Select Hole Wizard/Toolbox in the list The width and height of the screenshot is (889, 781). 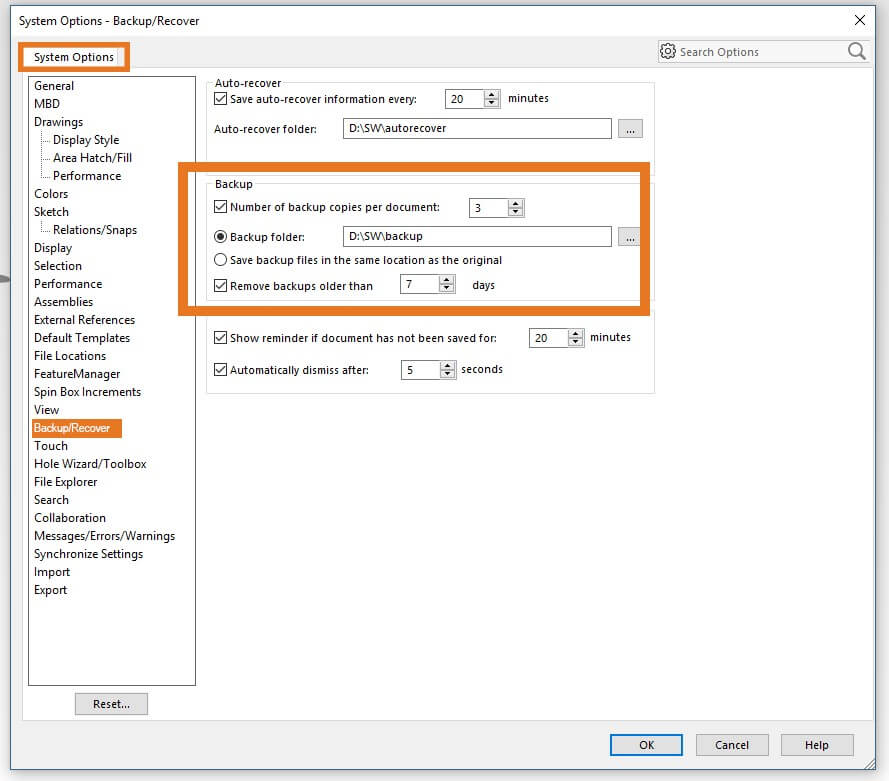tap(90, 464)
